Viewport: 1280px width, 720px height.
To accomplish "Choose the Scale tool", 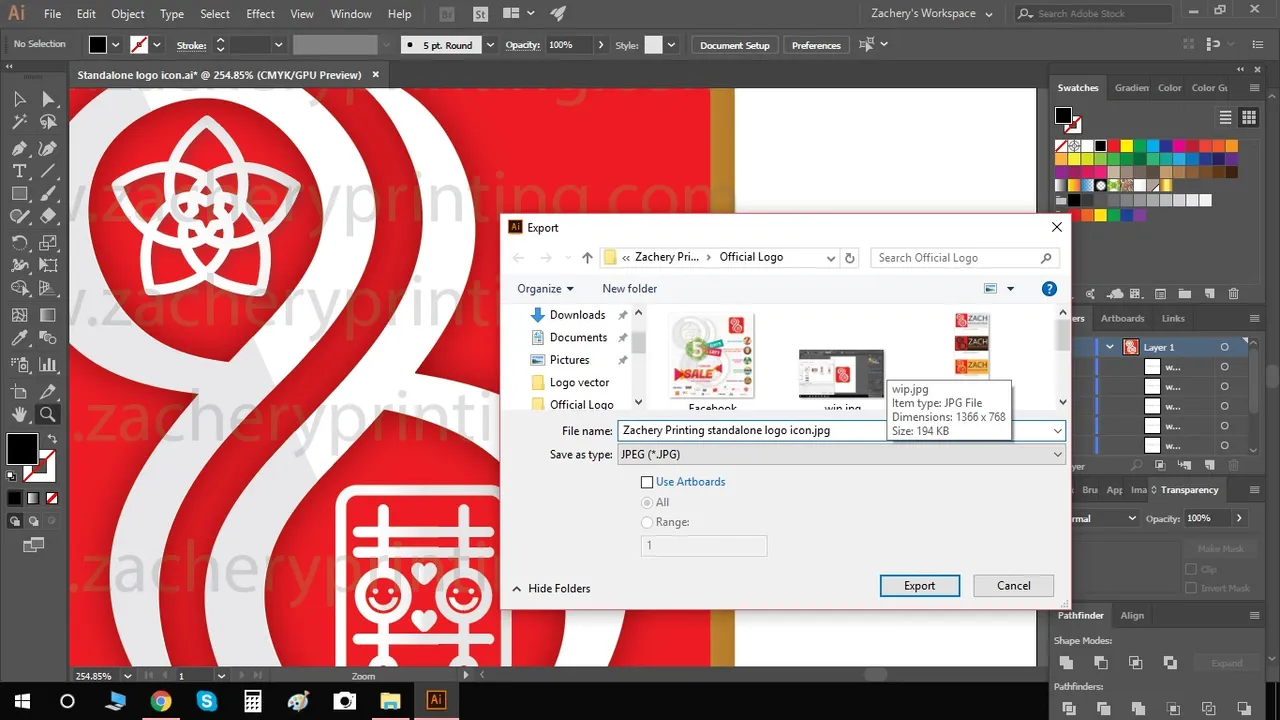I will pyautogui.click(x=48, y=243).
